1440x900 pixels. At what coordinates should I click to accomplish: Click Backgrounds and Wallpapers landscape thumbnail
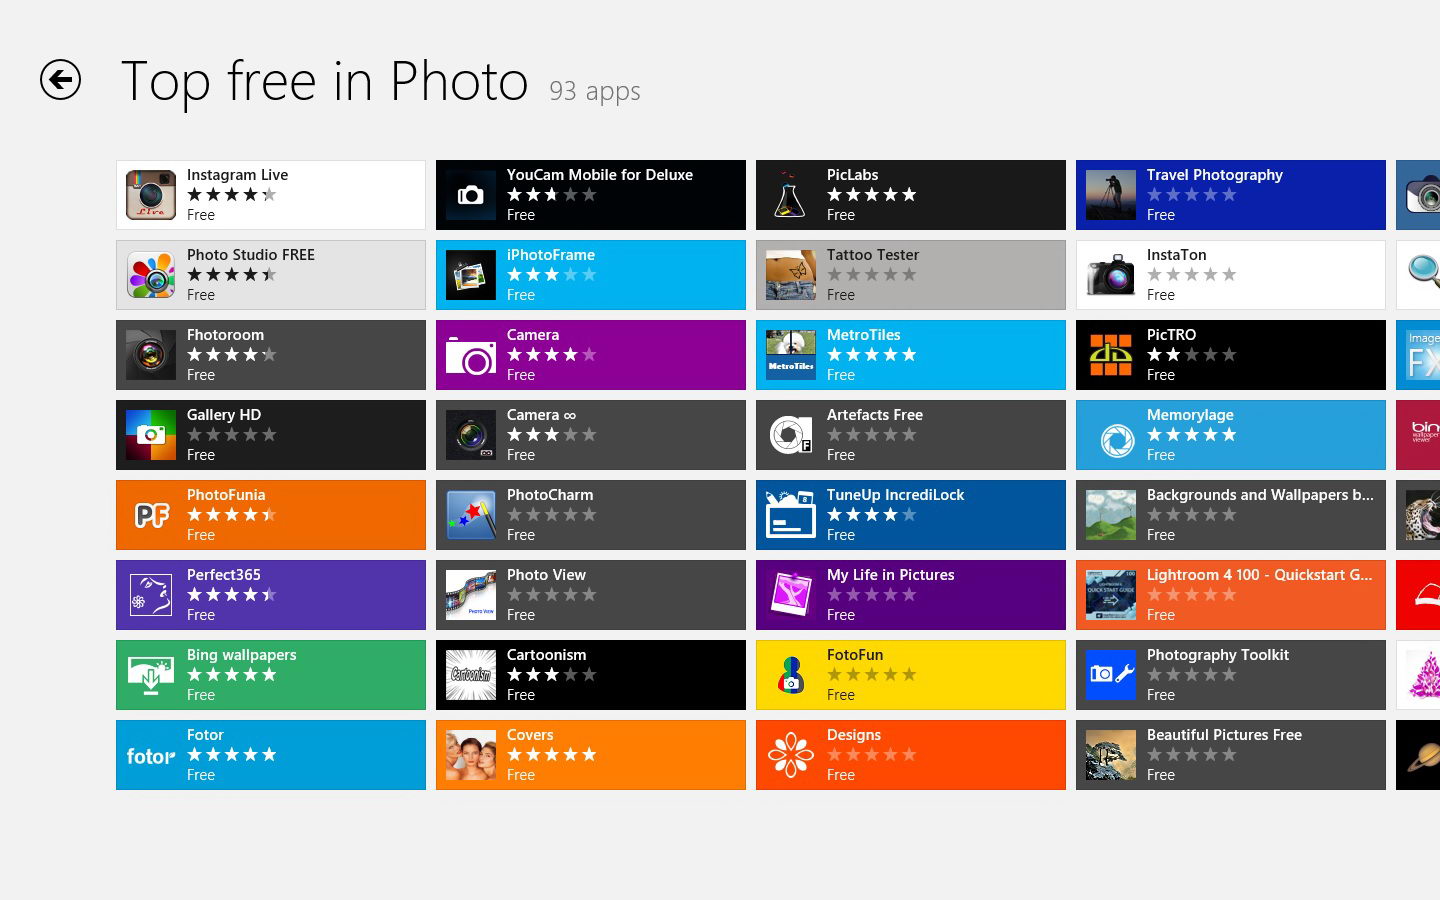pos(1111,515)
